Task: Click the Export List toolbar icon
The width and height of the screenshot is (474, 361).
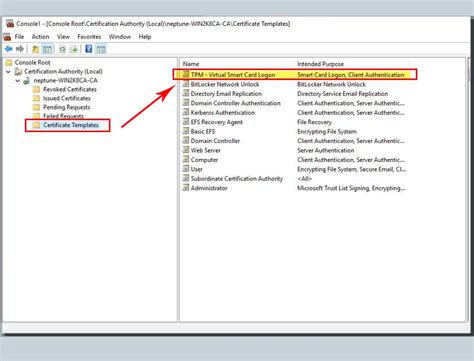Action: [x=73, y=49]
